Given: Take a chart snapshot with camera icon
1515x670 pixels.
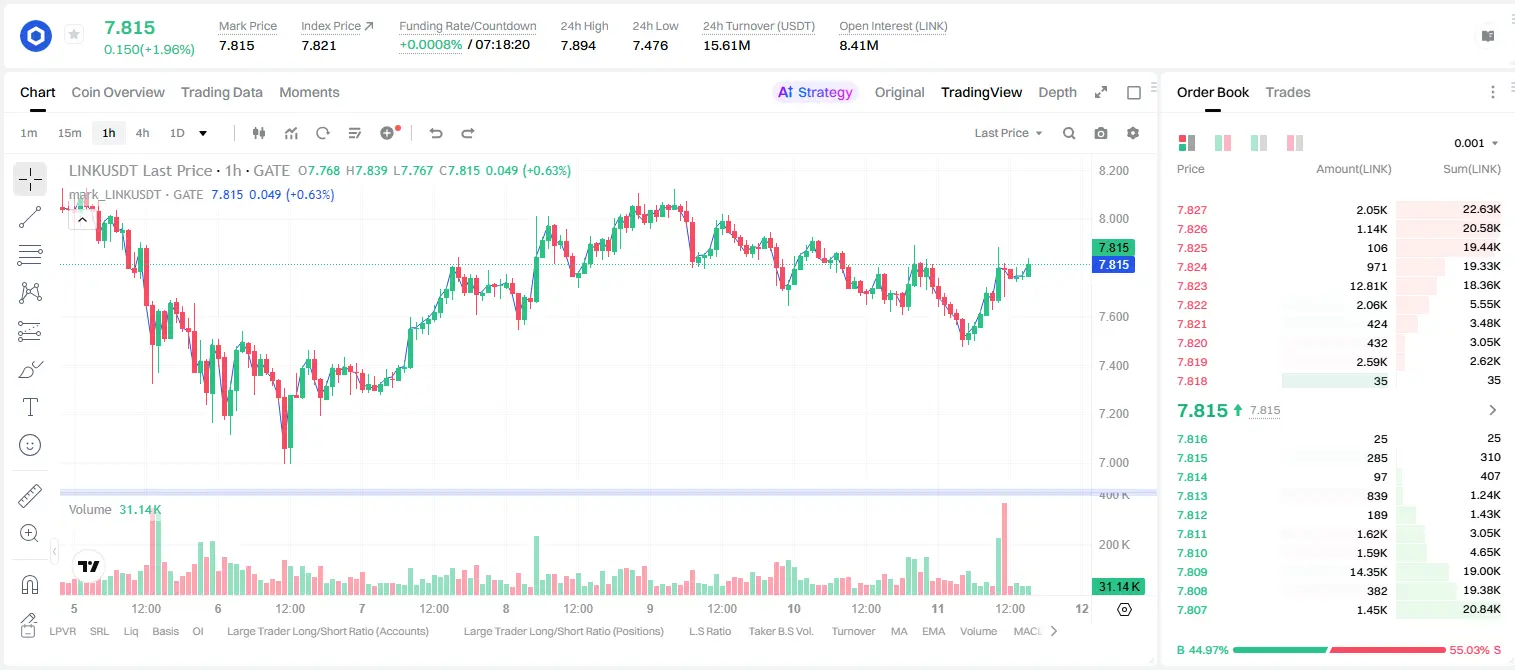Looking at the screenshot, I should pyautogui.click(x=1101, y=133).
